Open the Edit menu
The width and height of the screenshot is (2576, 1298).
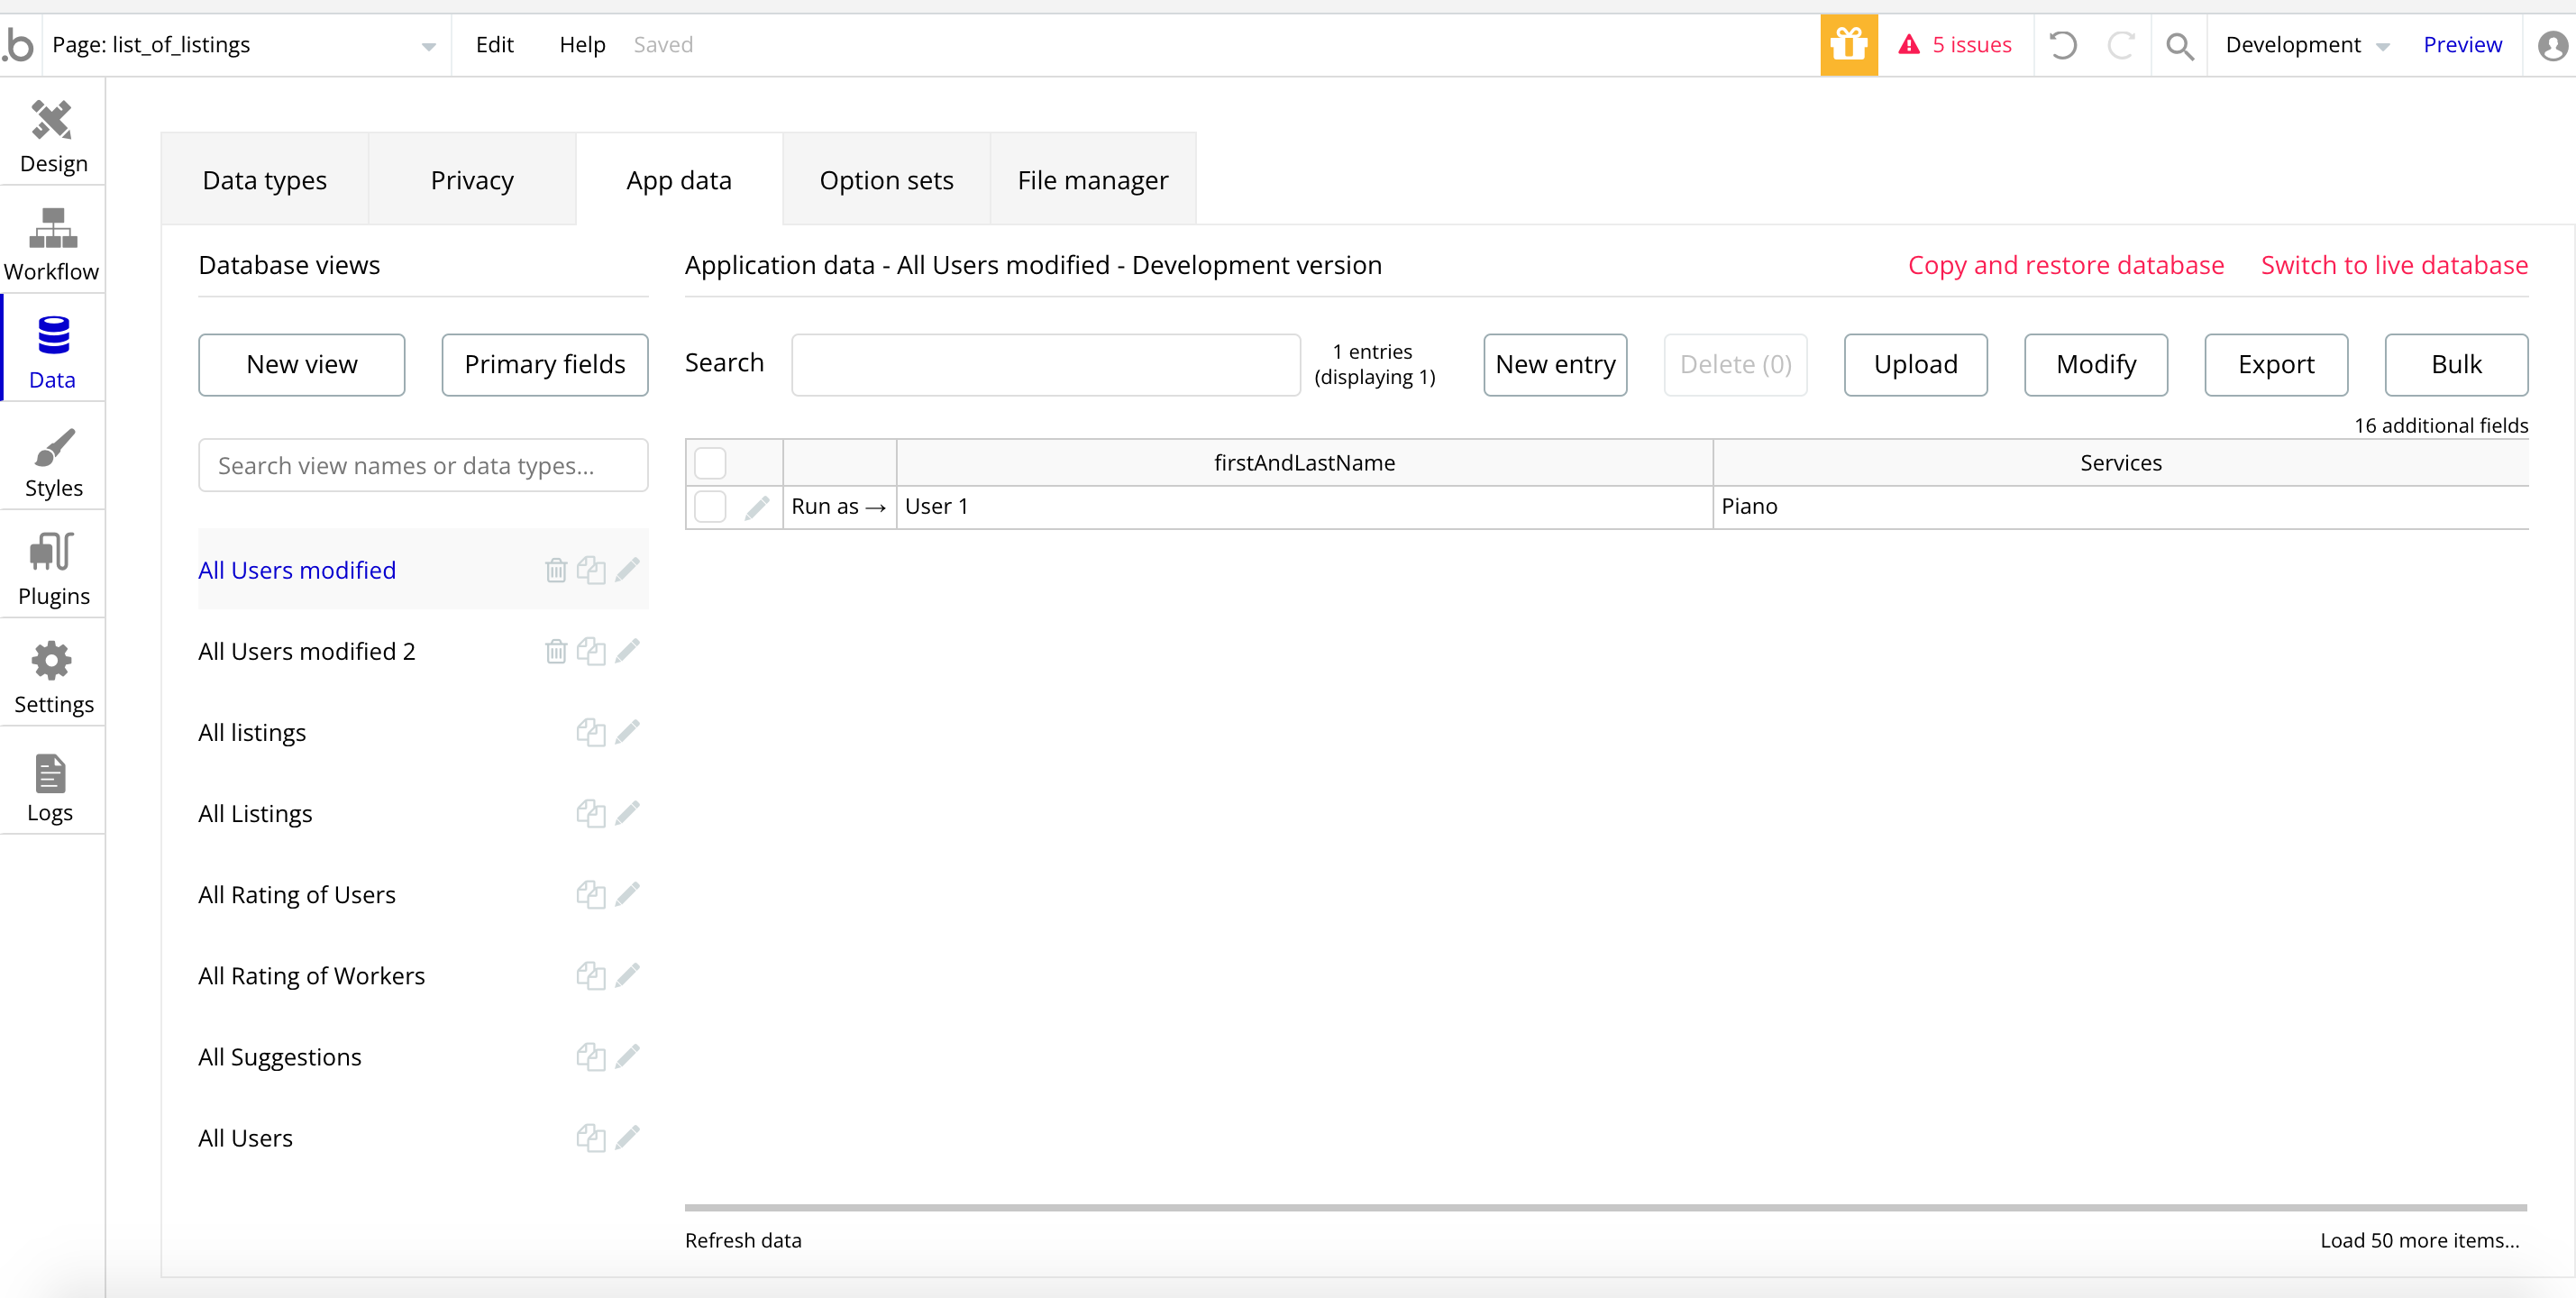coord(494,45)
